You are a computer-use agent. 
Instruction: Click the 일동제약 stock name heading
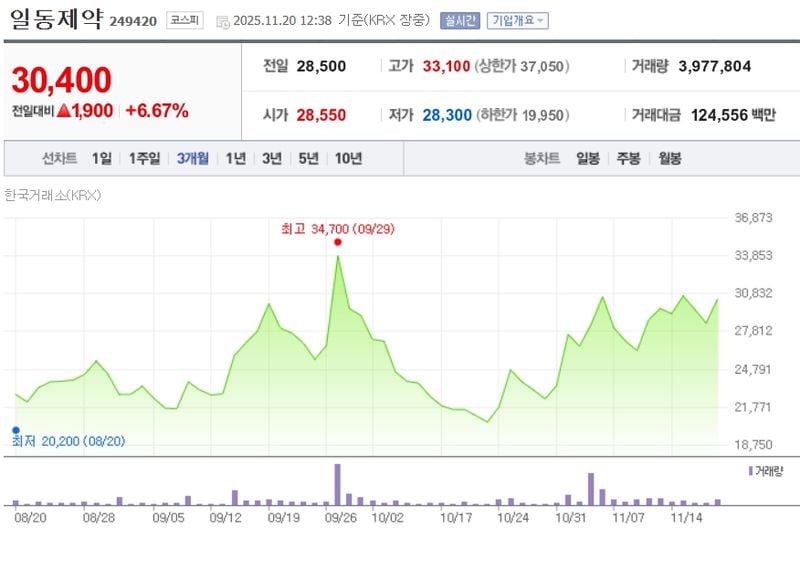59,20
